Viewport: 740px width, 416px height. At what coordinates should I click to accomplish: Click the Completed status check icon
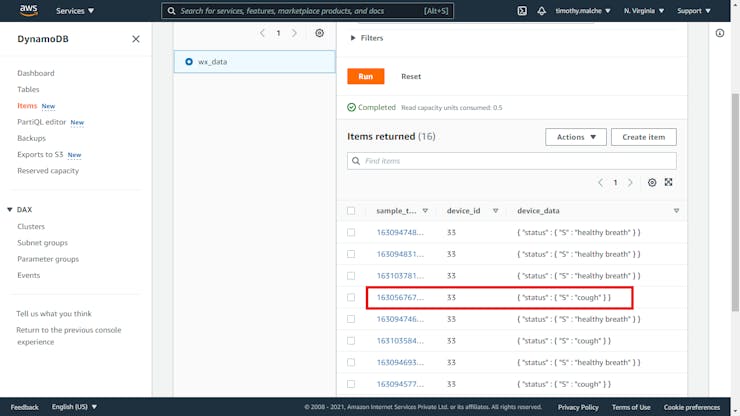(x=351, y=108)
